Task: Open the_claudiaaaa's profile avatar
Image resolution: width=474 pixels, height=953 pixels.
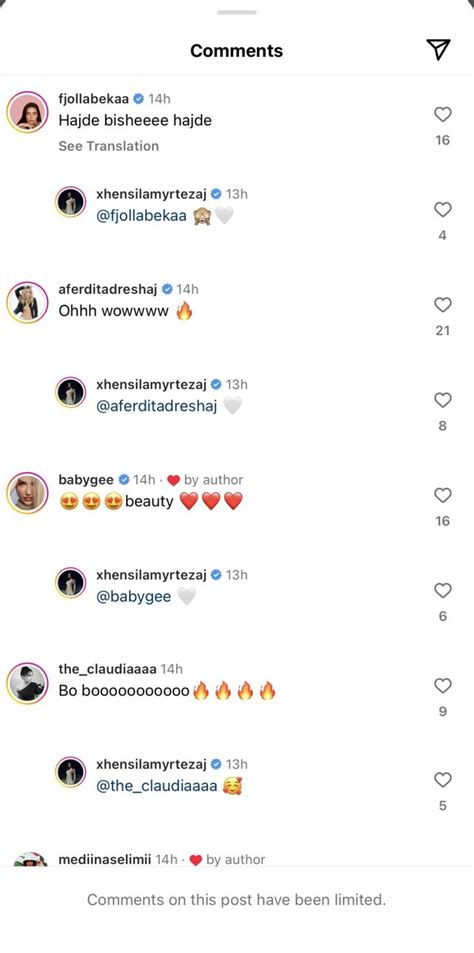Action: [x=27, y=683]
